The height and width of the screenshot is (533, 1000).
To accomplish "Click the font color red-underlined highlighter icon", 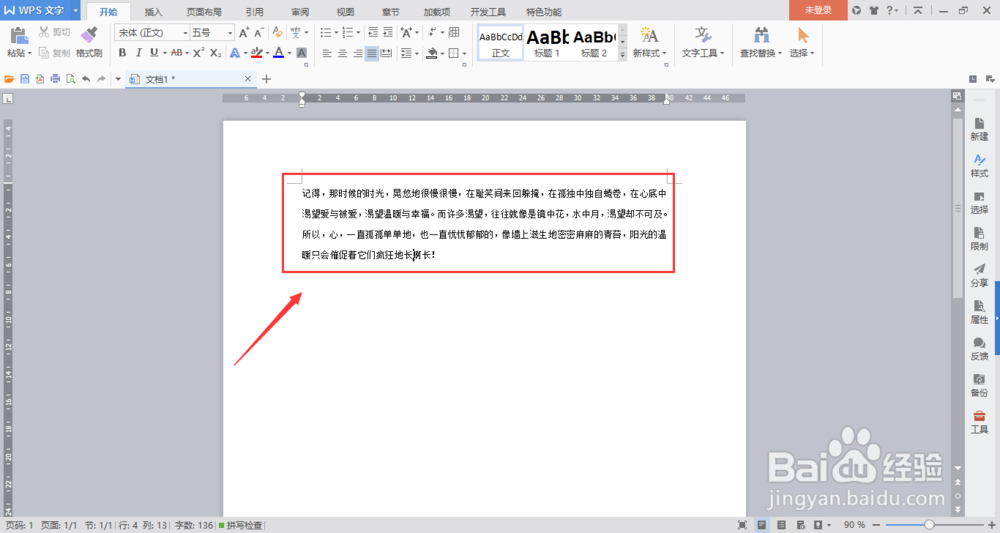I will click(256, 53).
